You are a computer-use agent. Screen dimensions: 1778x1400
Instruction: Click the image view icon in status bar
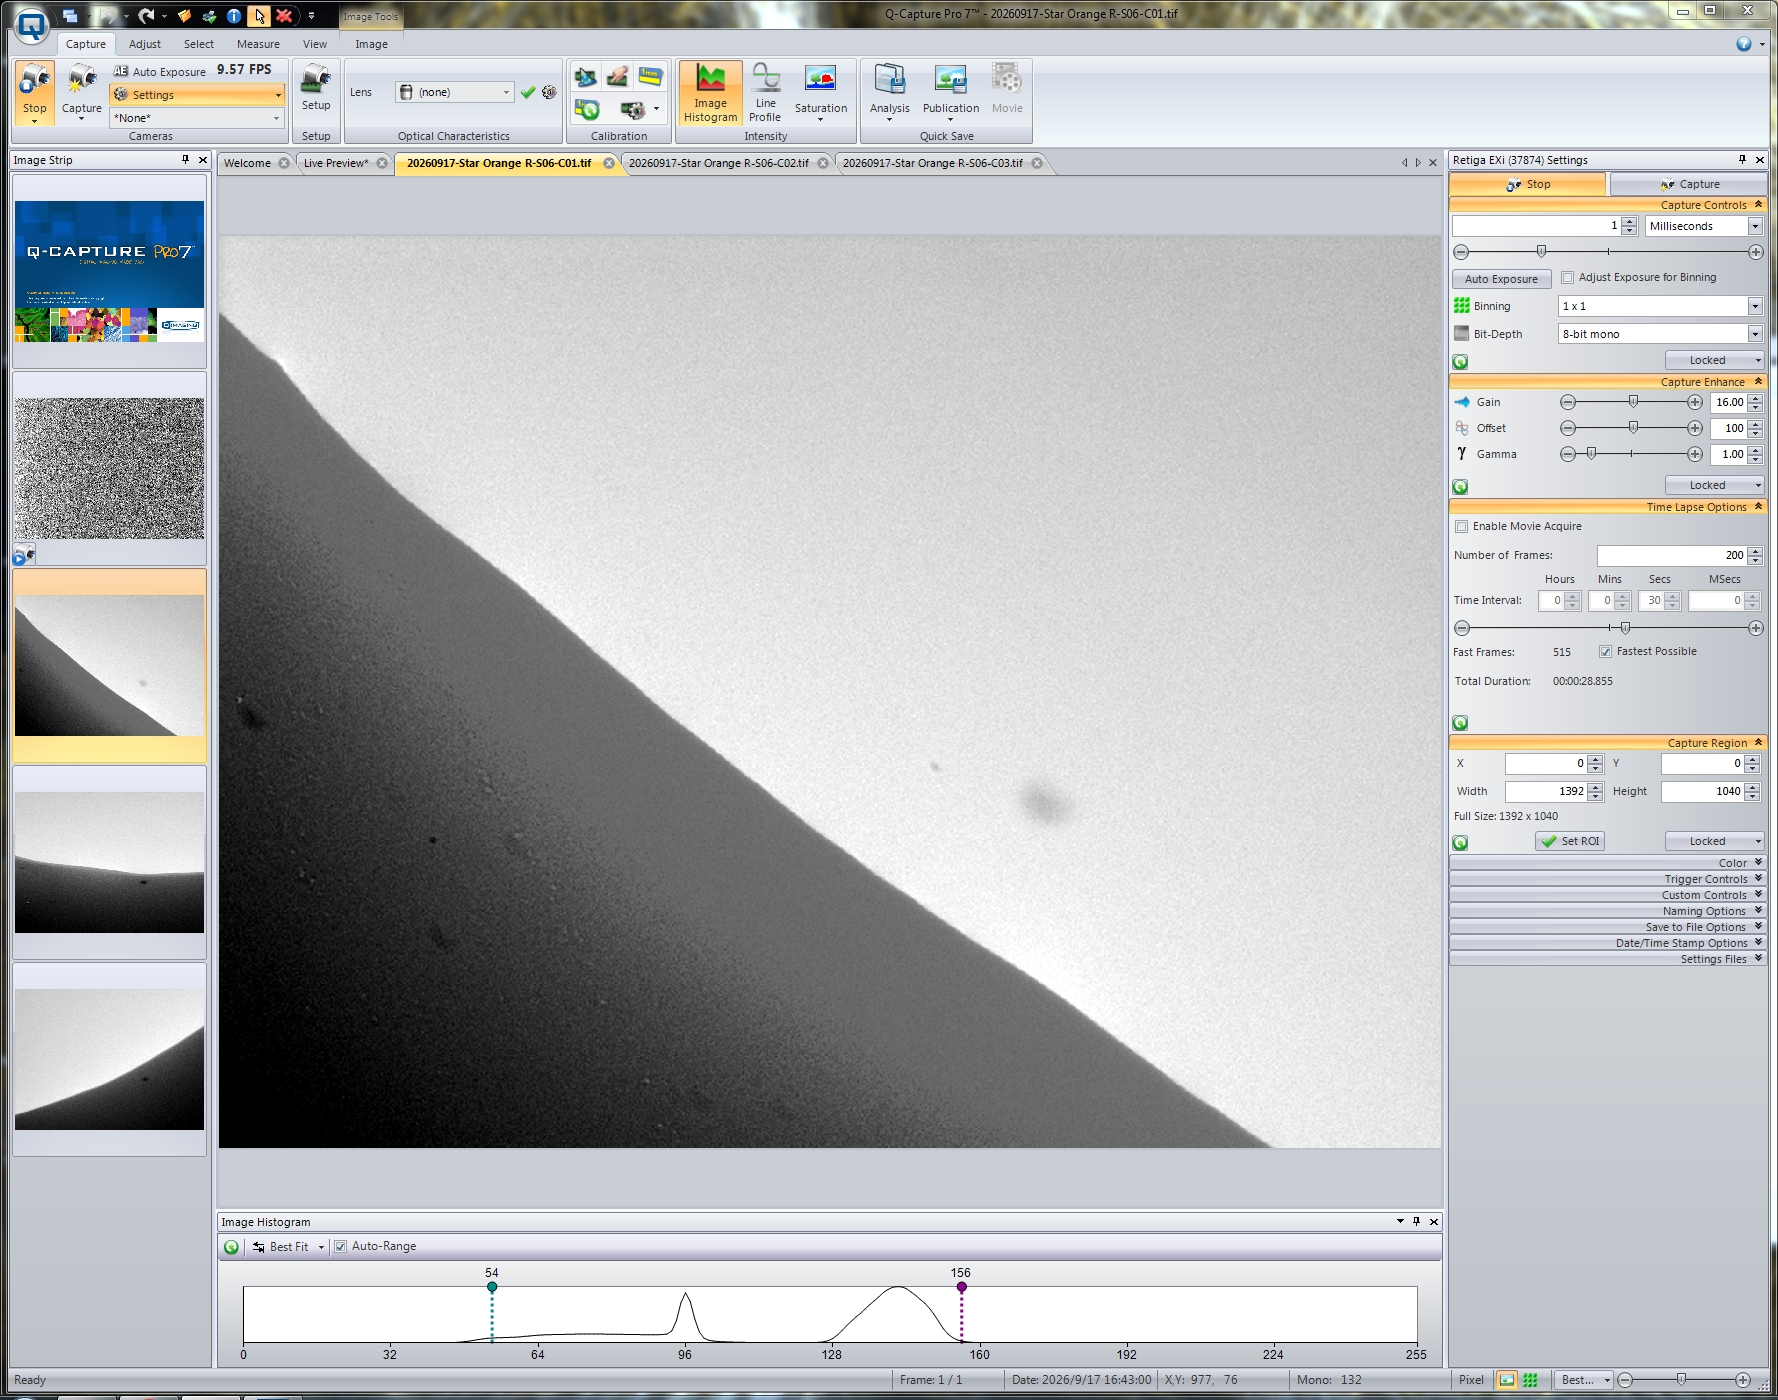coord(1506,1380)
